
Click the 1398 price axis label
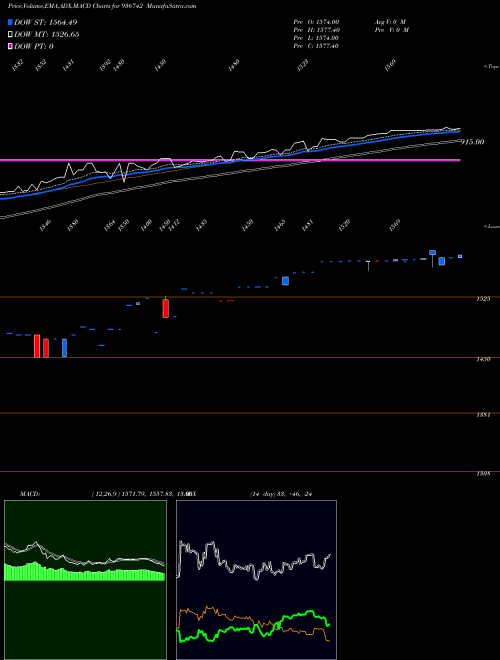484,474
